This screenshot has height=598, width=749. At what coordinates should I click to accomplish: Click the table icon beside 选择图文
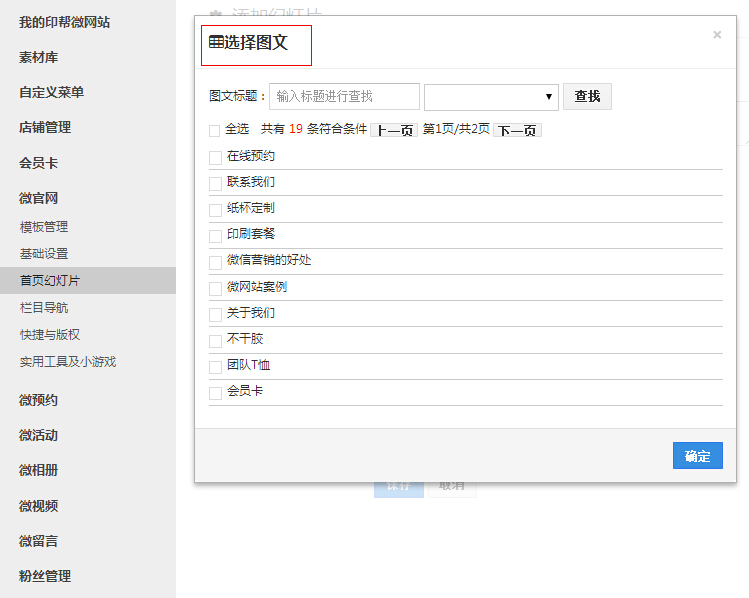click(x=216, y=42)
